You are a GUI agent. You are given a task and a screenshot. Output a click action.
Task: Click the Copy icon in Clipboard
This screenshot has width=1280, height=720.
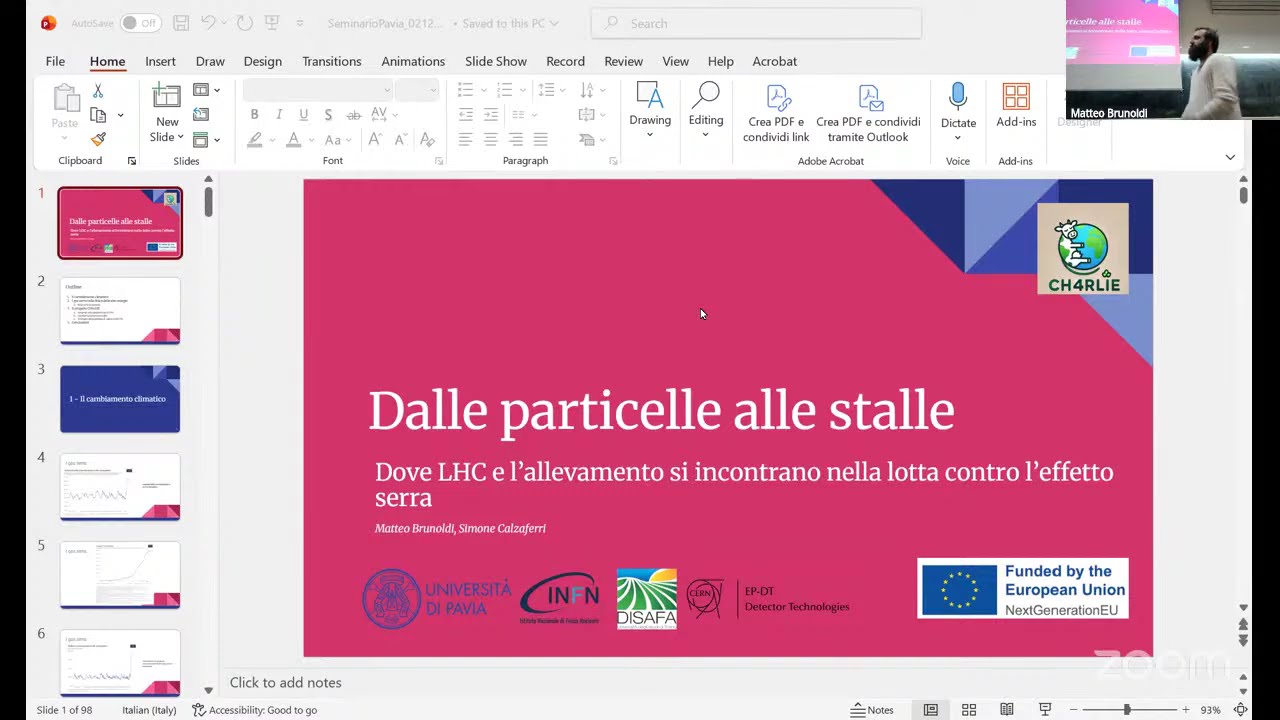coord(98,115)
